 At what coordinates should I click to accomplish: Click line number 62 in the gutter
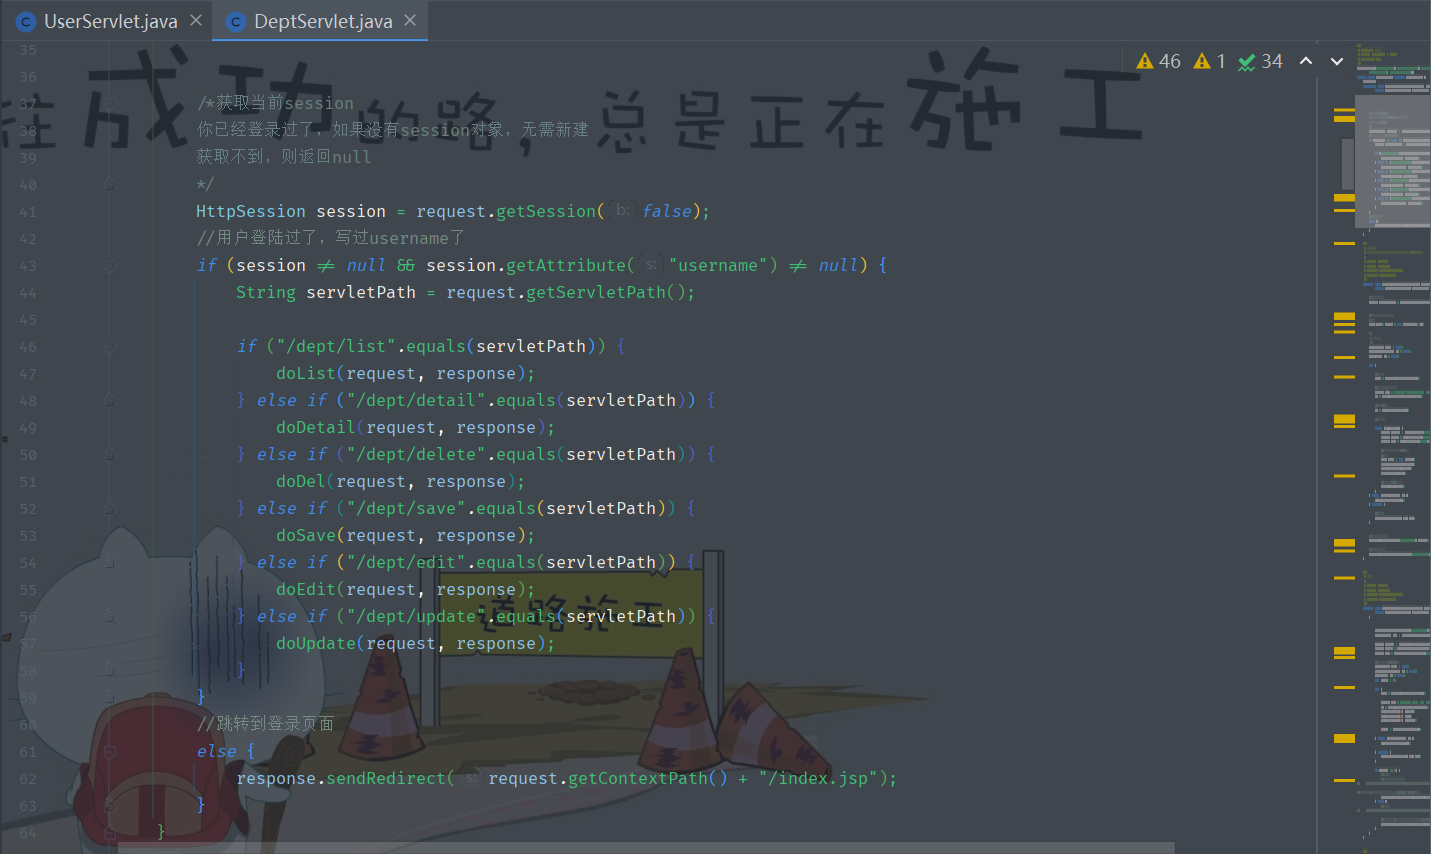click(27, 779)
